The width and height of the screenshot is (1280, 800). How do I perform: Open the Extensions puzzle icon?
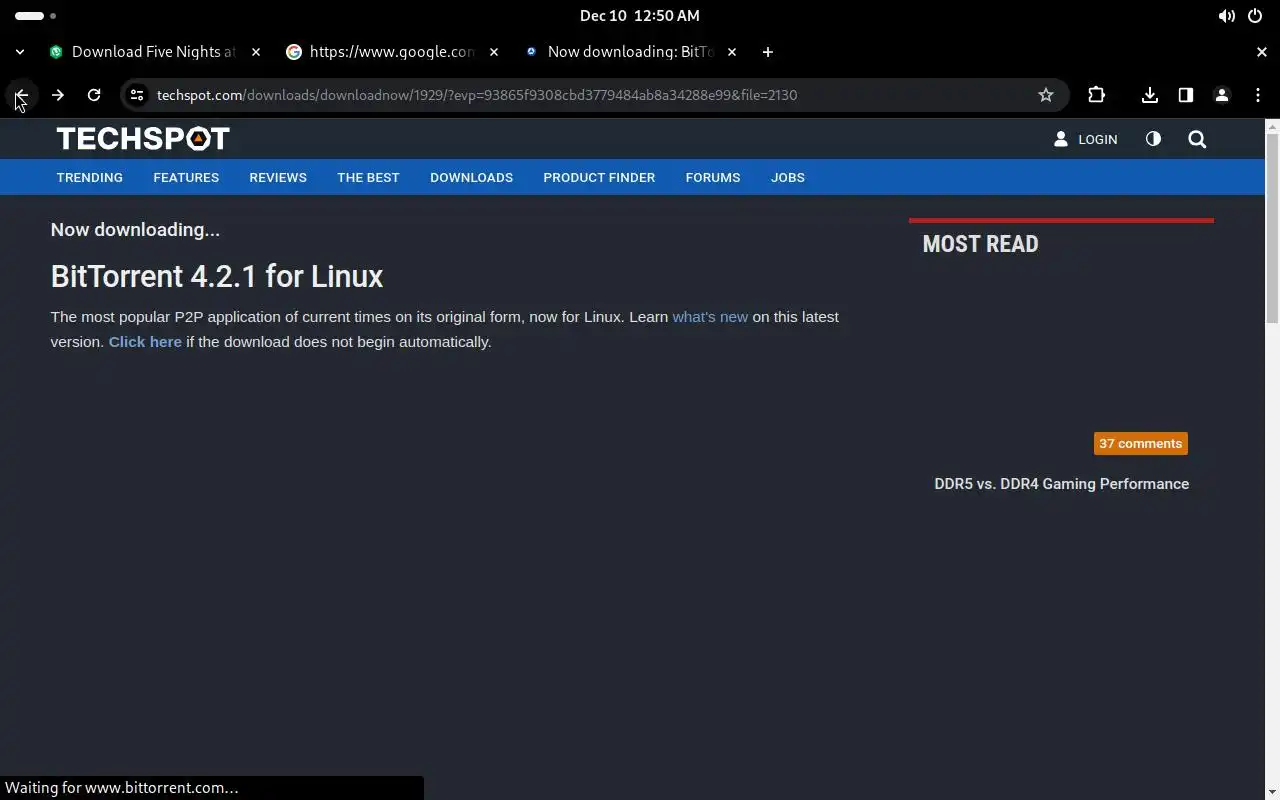1097,95
